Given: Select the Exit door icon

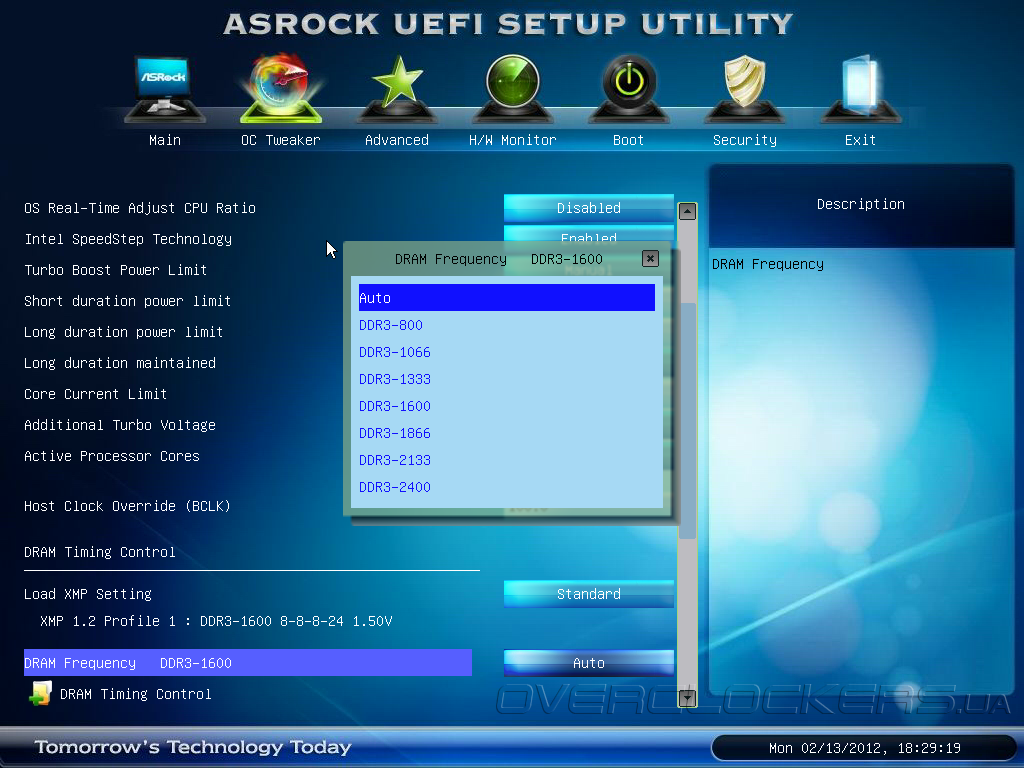Looking at the screenshot, I should click(861, 89).
